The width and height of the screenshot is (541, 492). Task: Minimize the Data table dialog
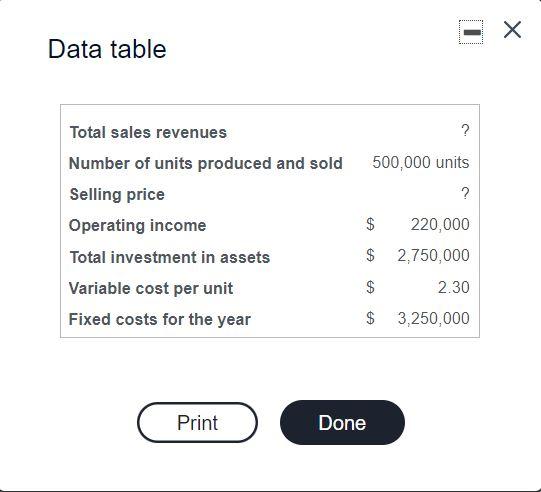pos(471,32)
